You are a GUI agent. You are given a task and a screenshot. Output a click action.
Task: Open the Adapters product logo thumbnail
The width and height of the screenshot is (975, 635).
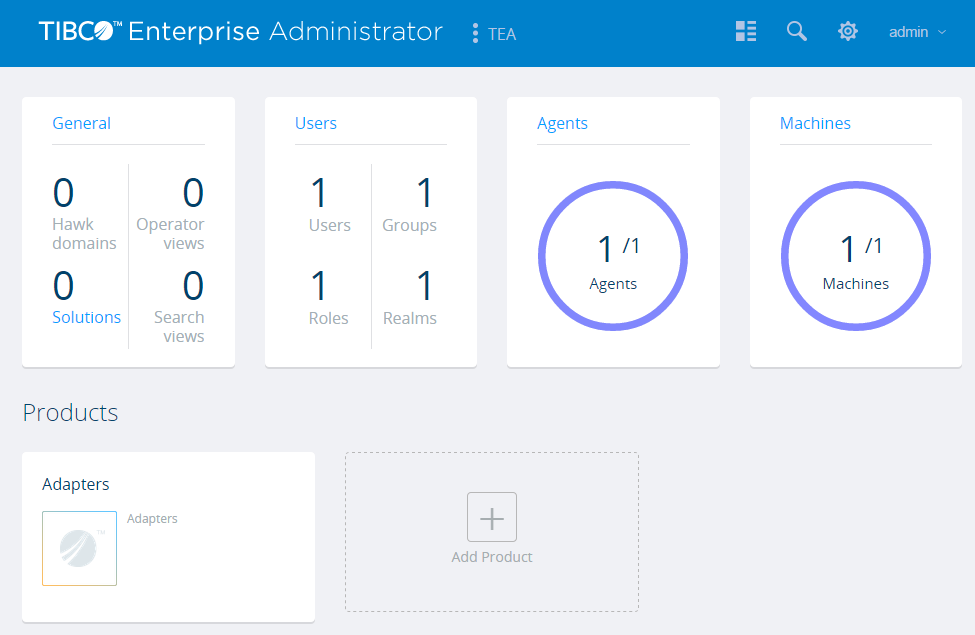coord(79,548)
